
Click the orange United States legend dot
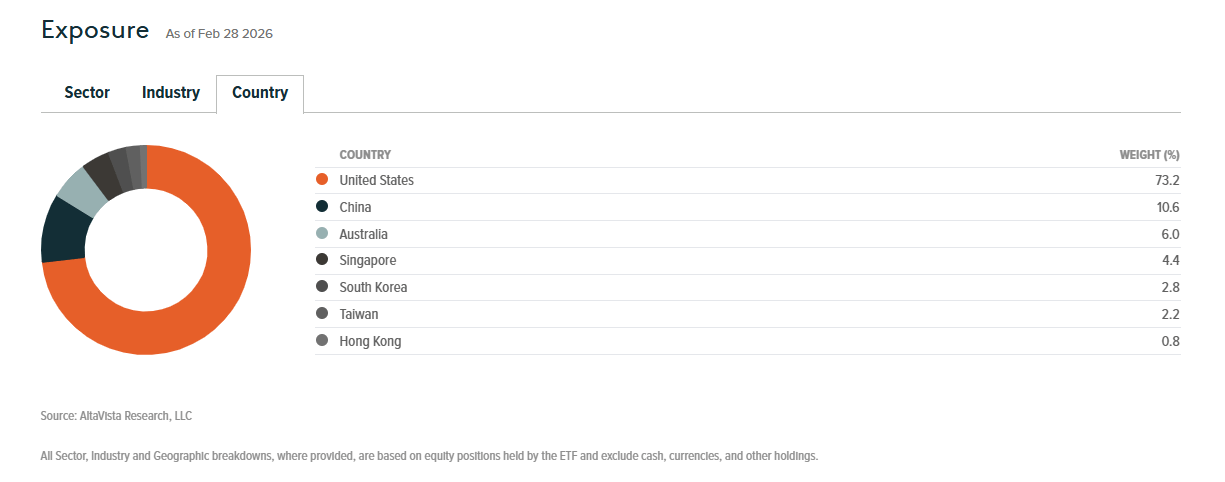(x=322, y=181)
